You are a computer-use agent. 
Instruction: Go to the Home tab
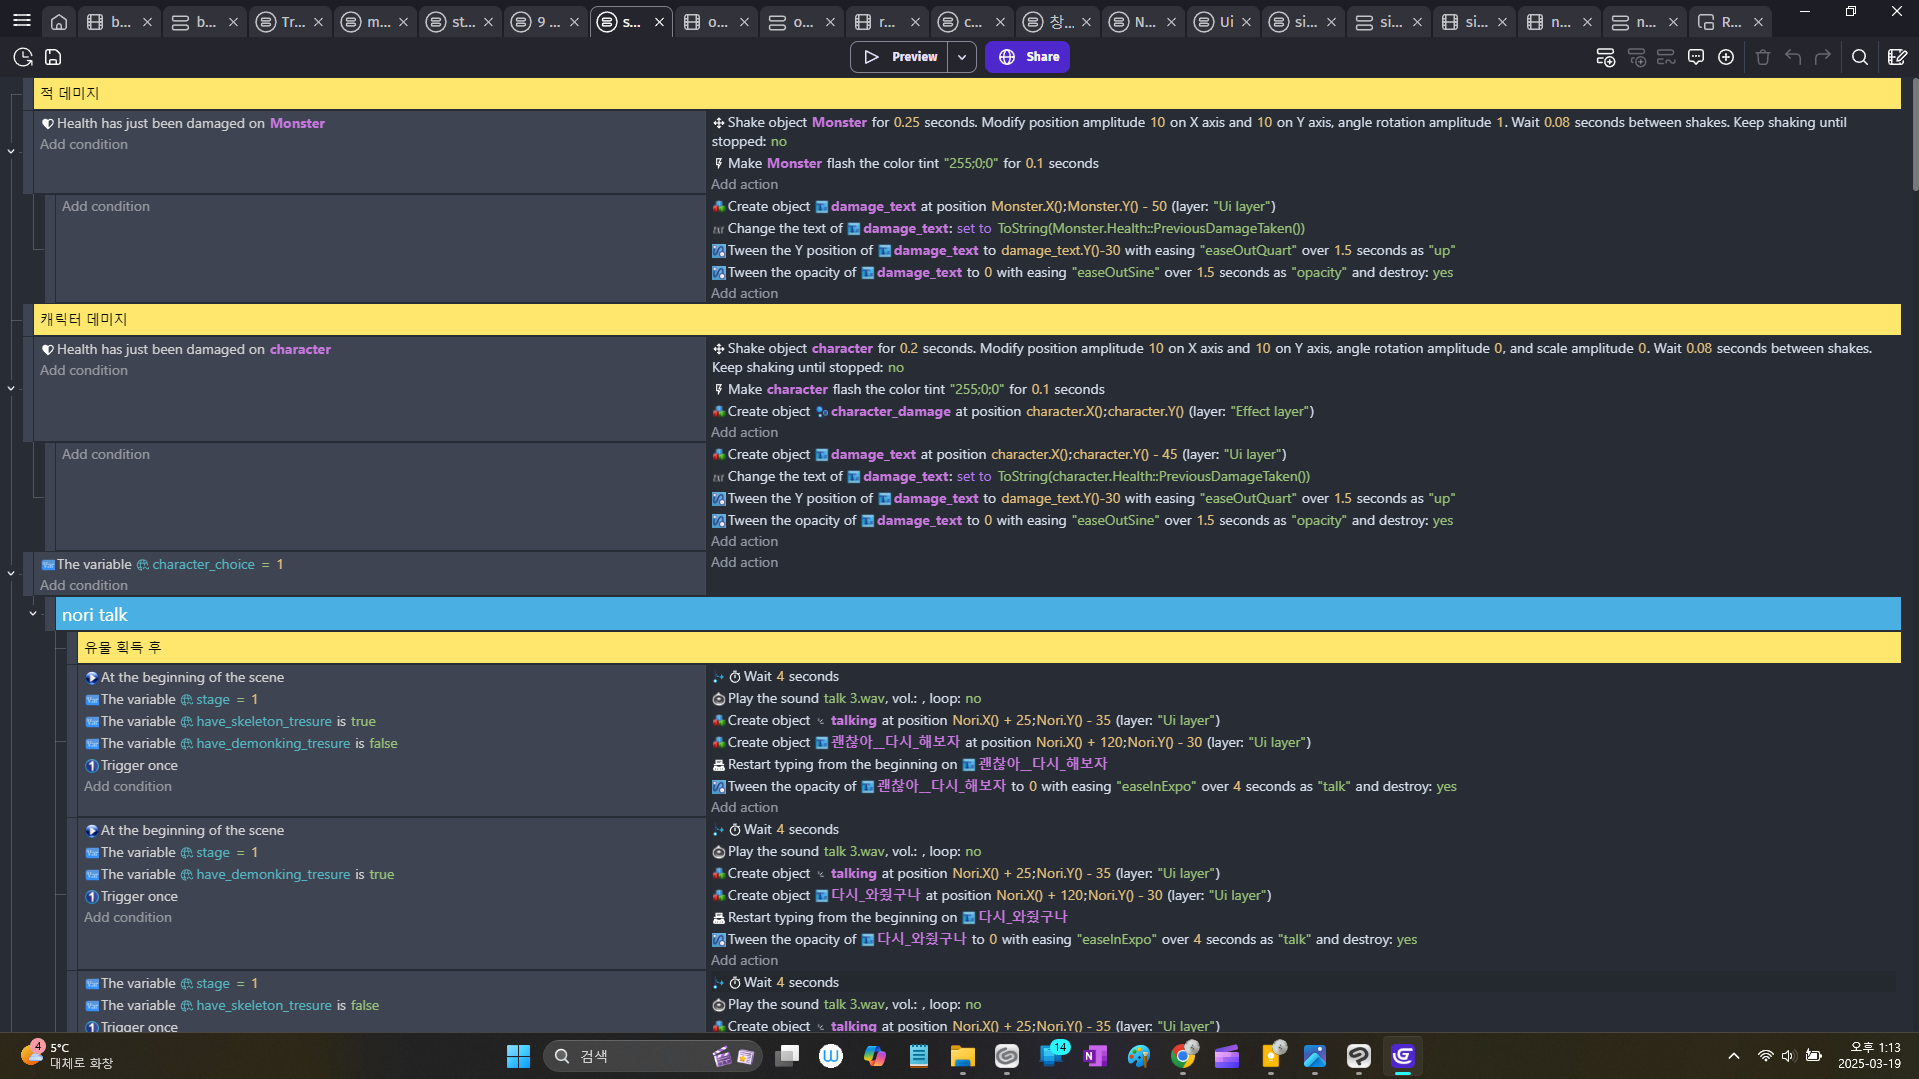coord(59,21)
